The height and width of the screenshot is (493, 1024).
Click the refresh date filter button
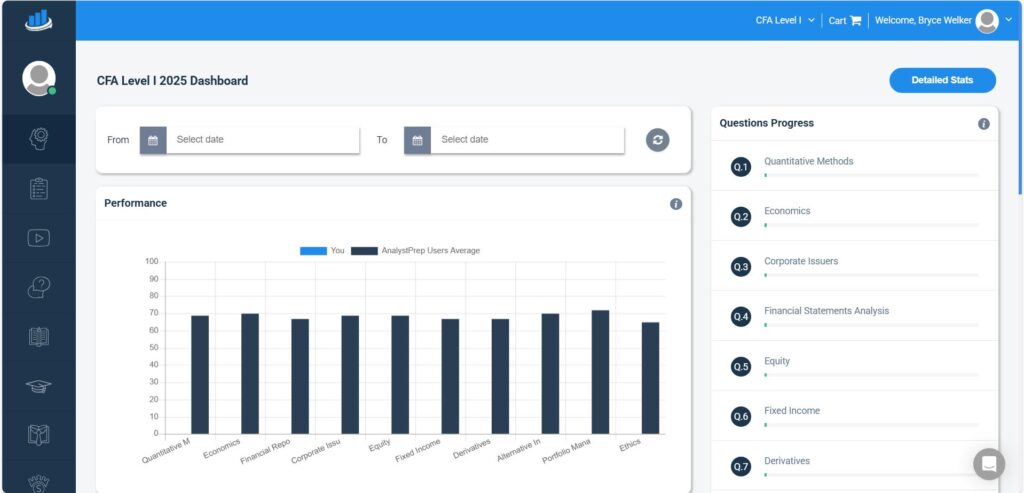(658, 140)
